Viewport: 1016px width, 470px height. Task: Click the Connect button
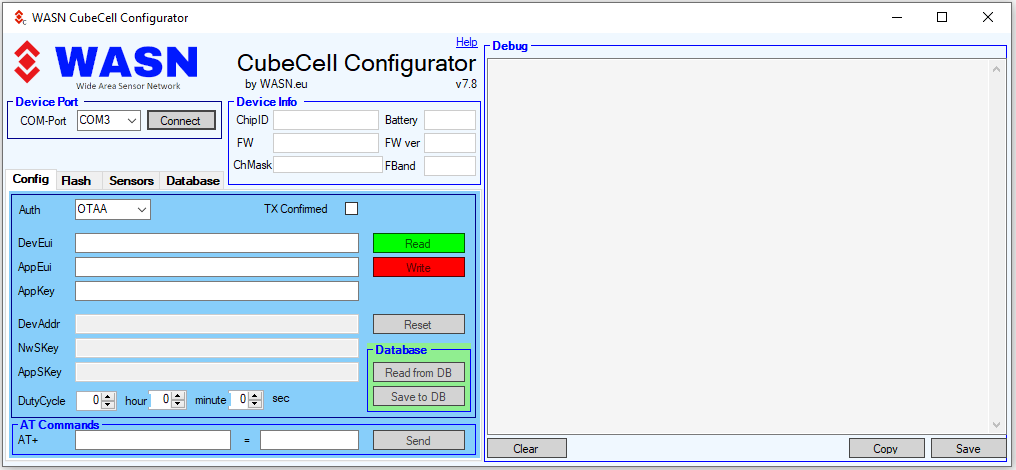point(181,121)
